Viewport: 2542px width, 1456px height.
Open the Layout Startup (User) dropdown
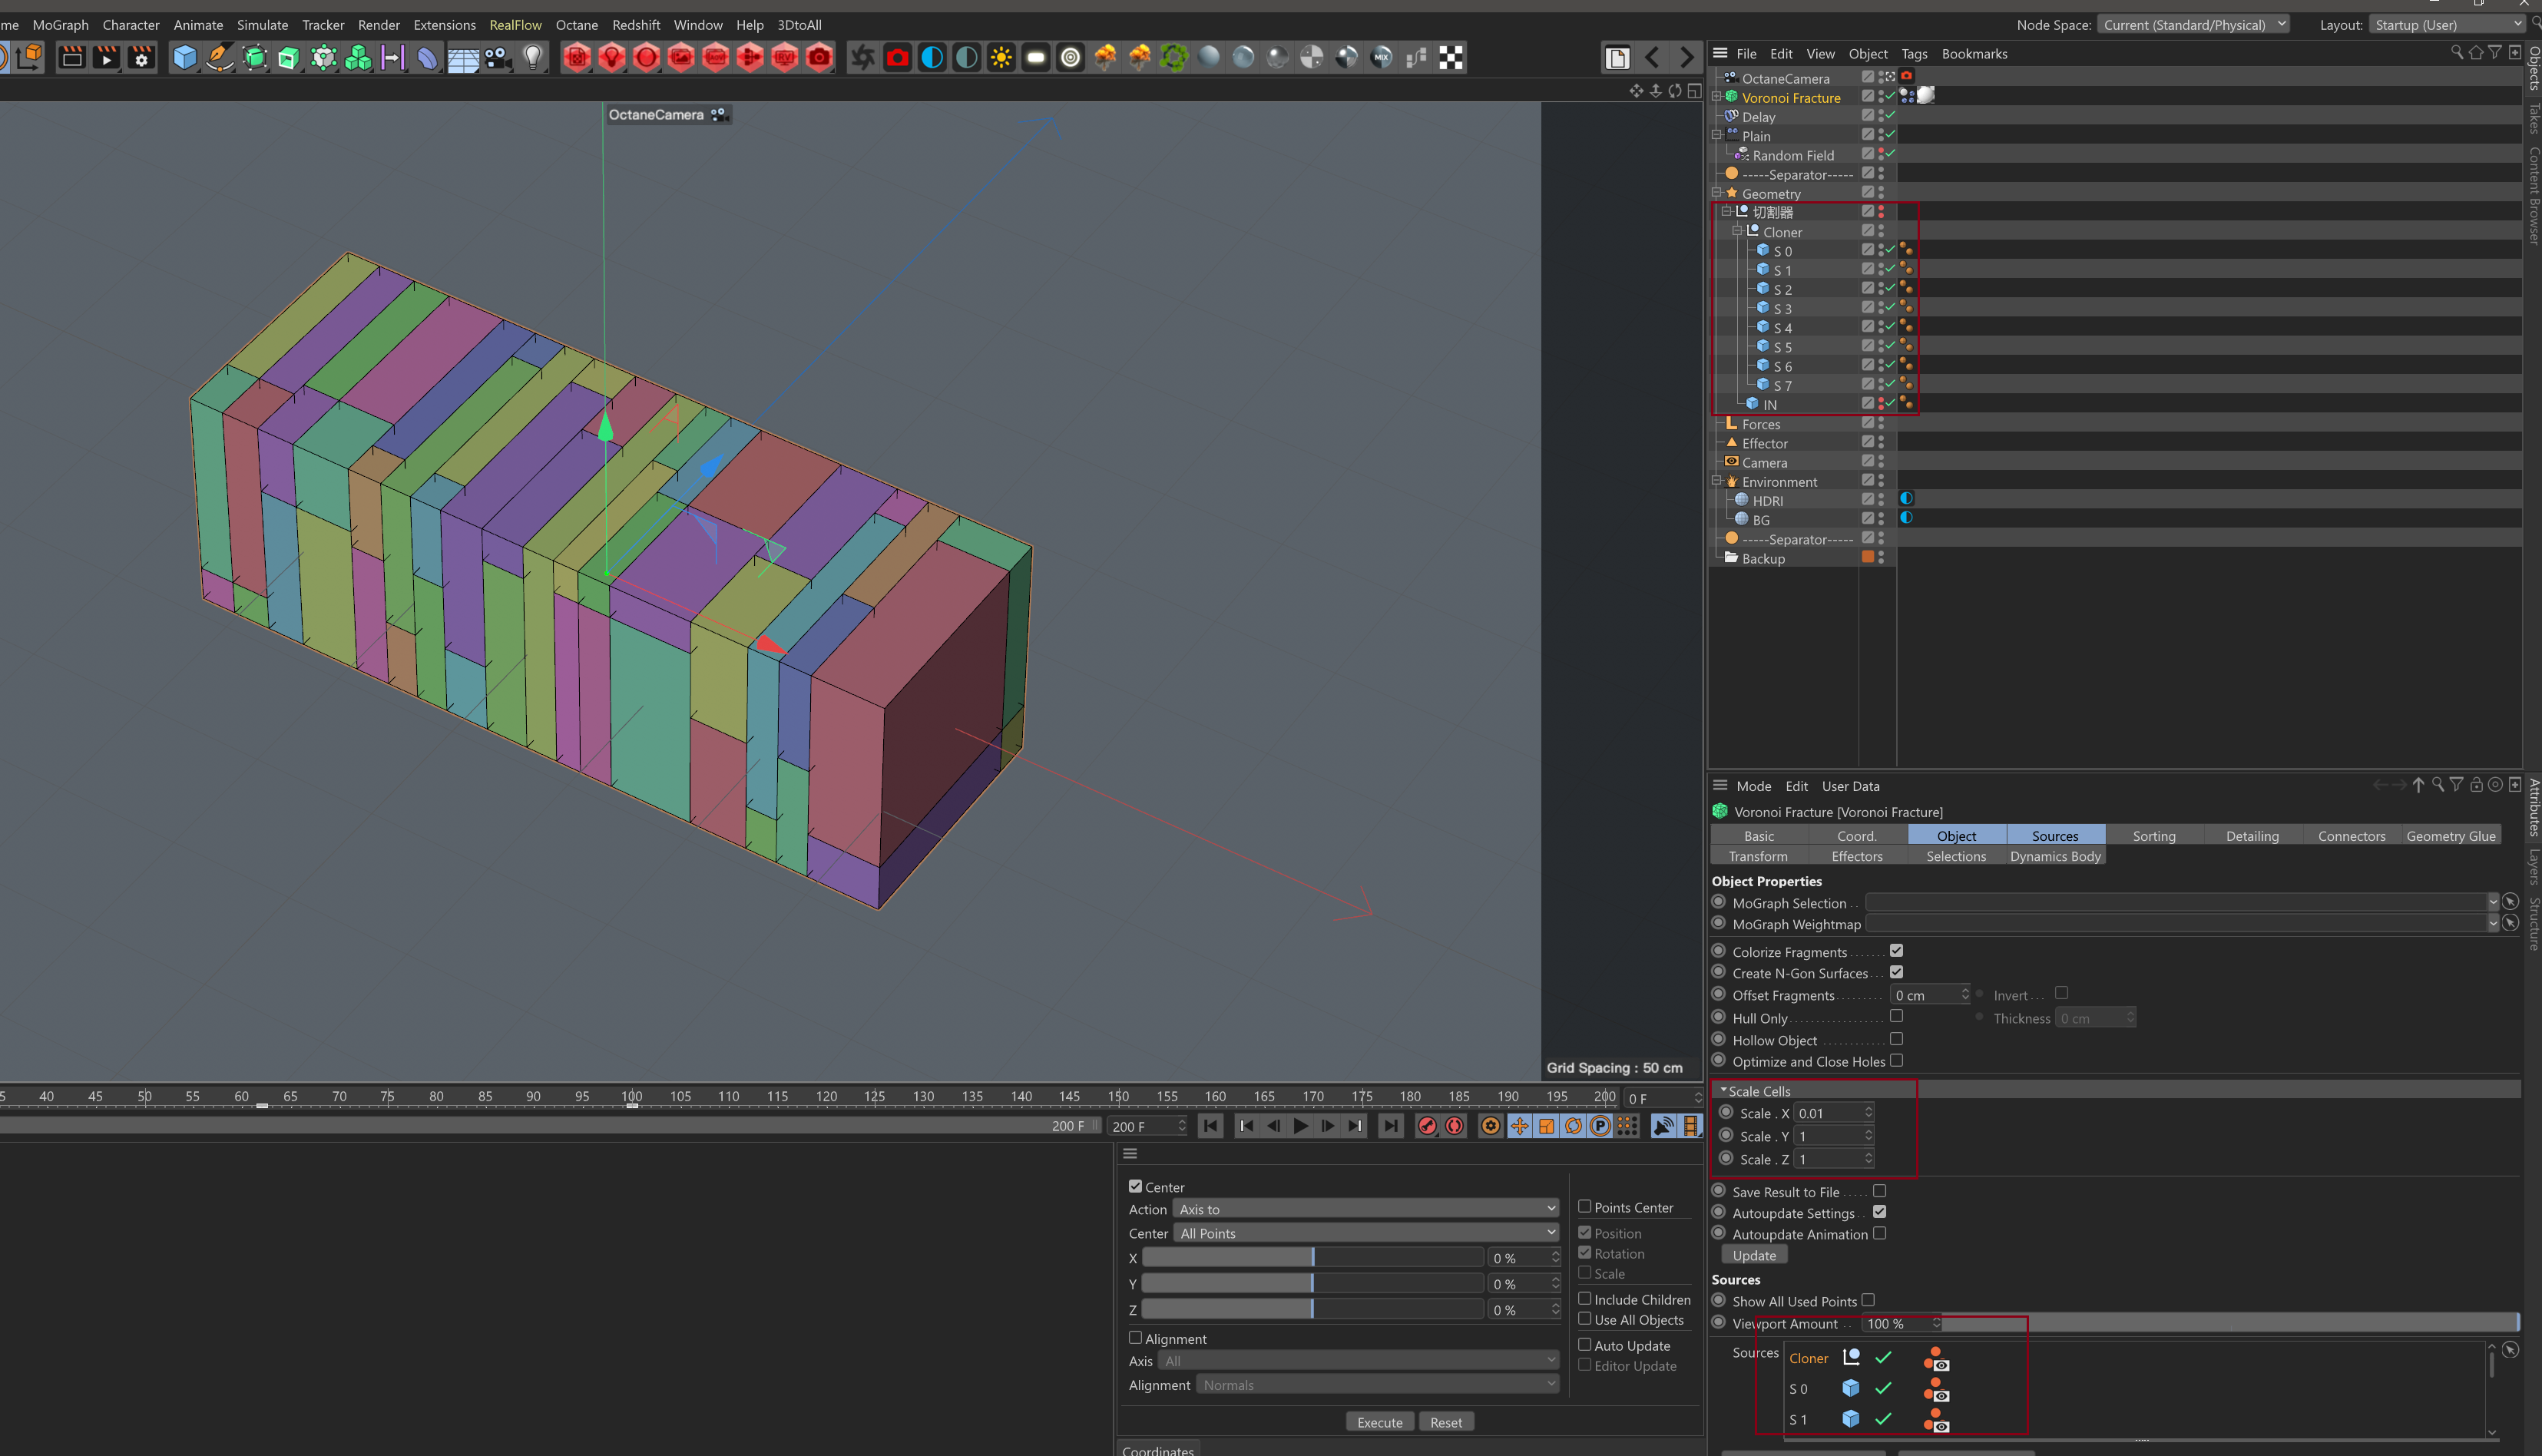click(2448, 25)
